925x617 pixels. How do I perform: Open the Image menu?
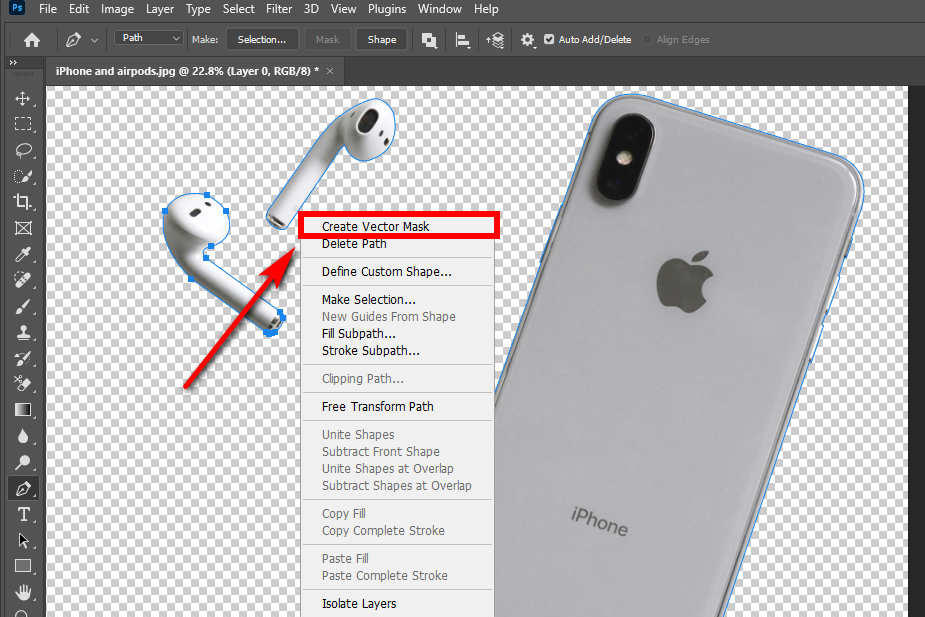click(x=117, y=9)
